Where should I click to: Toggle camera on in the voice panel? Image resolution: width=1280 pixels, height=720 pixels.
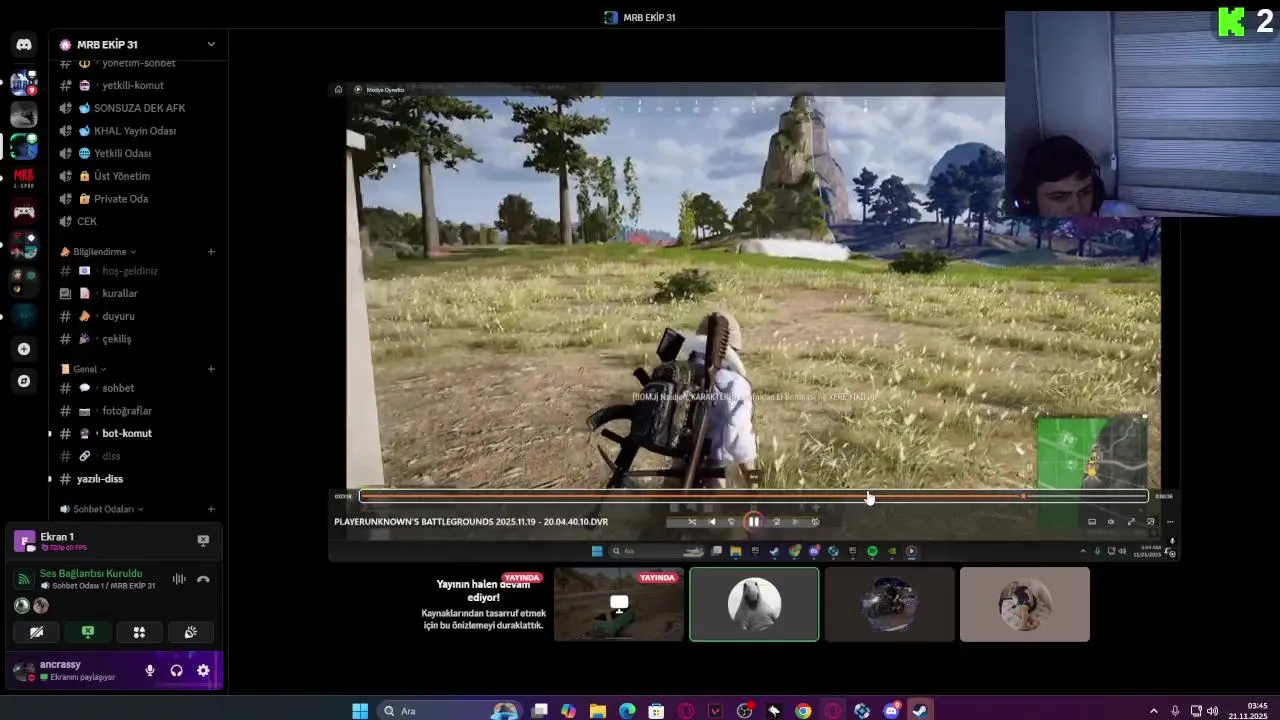click(36, 632)
